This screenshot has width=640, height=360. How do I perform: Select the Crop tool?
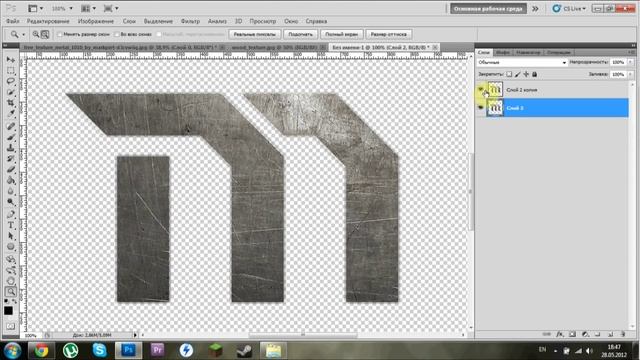tap(10, 103)
